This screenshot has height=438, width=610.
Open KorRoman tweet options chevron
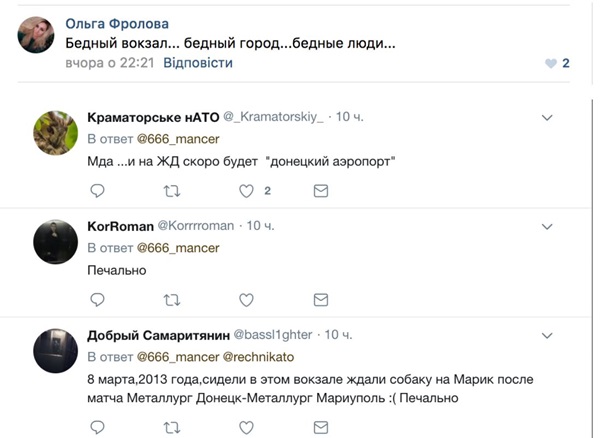(547, 227)
